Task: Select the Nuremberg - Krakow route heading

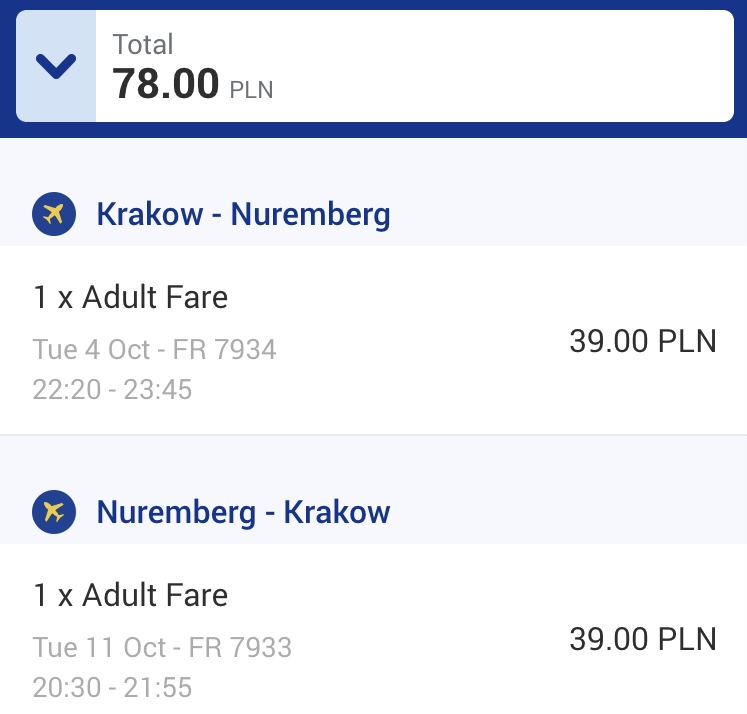Action: [x=243, y=513]
